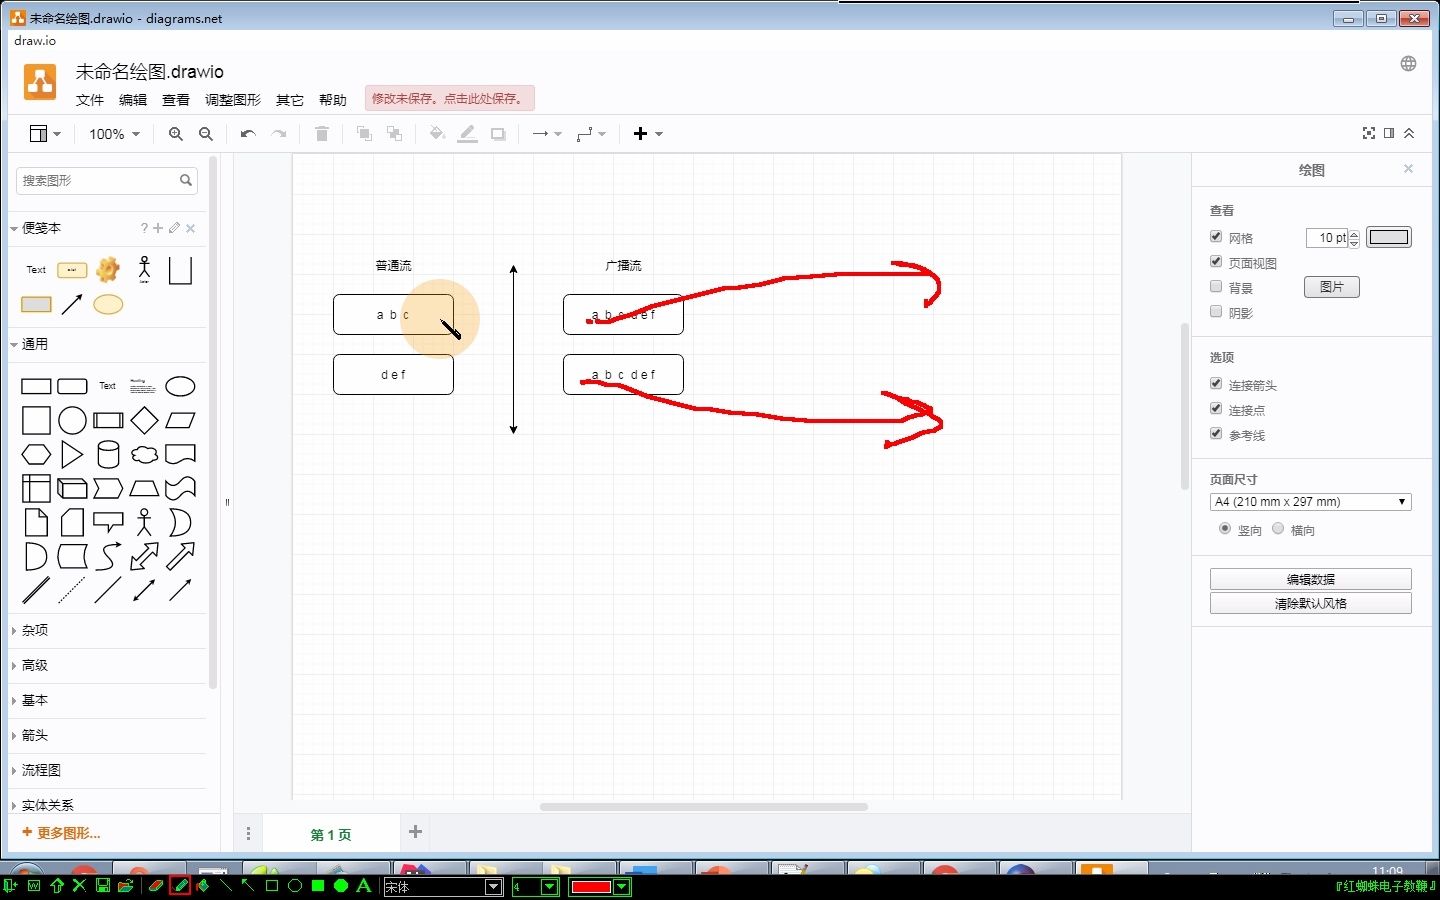Click the shadow toolbar icon
Viewport: 1440px width, 900px height.
tap(498, 134)
